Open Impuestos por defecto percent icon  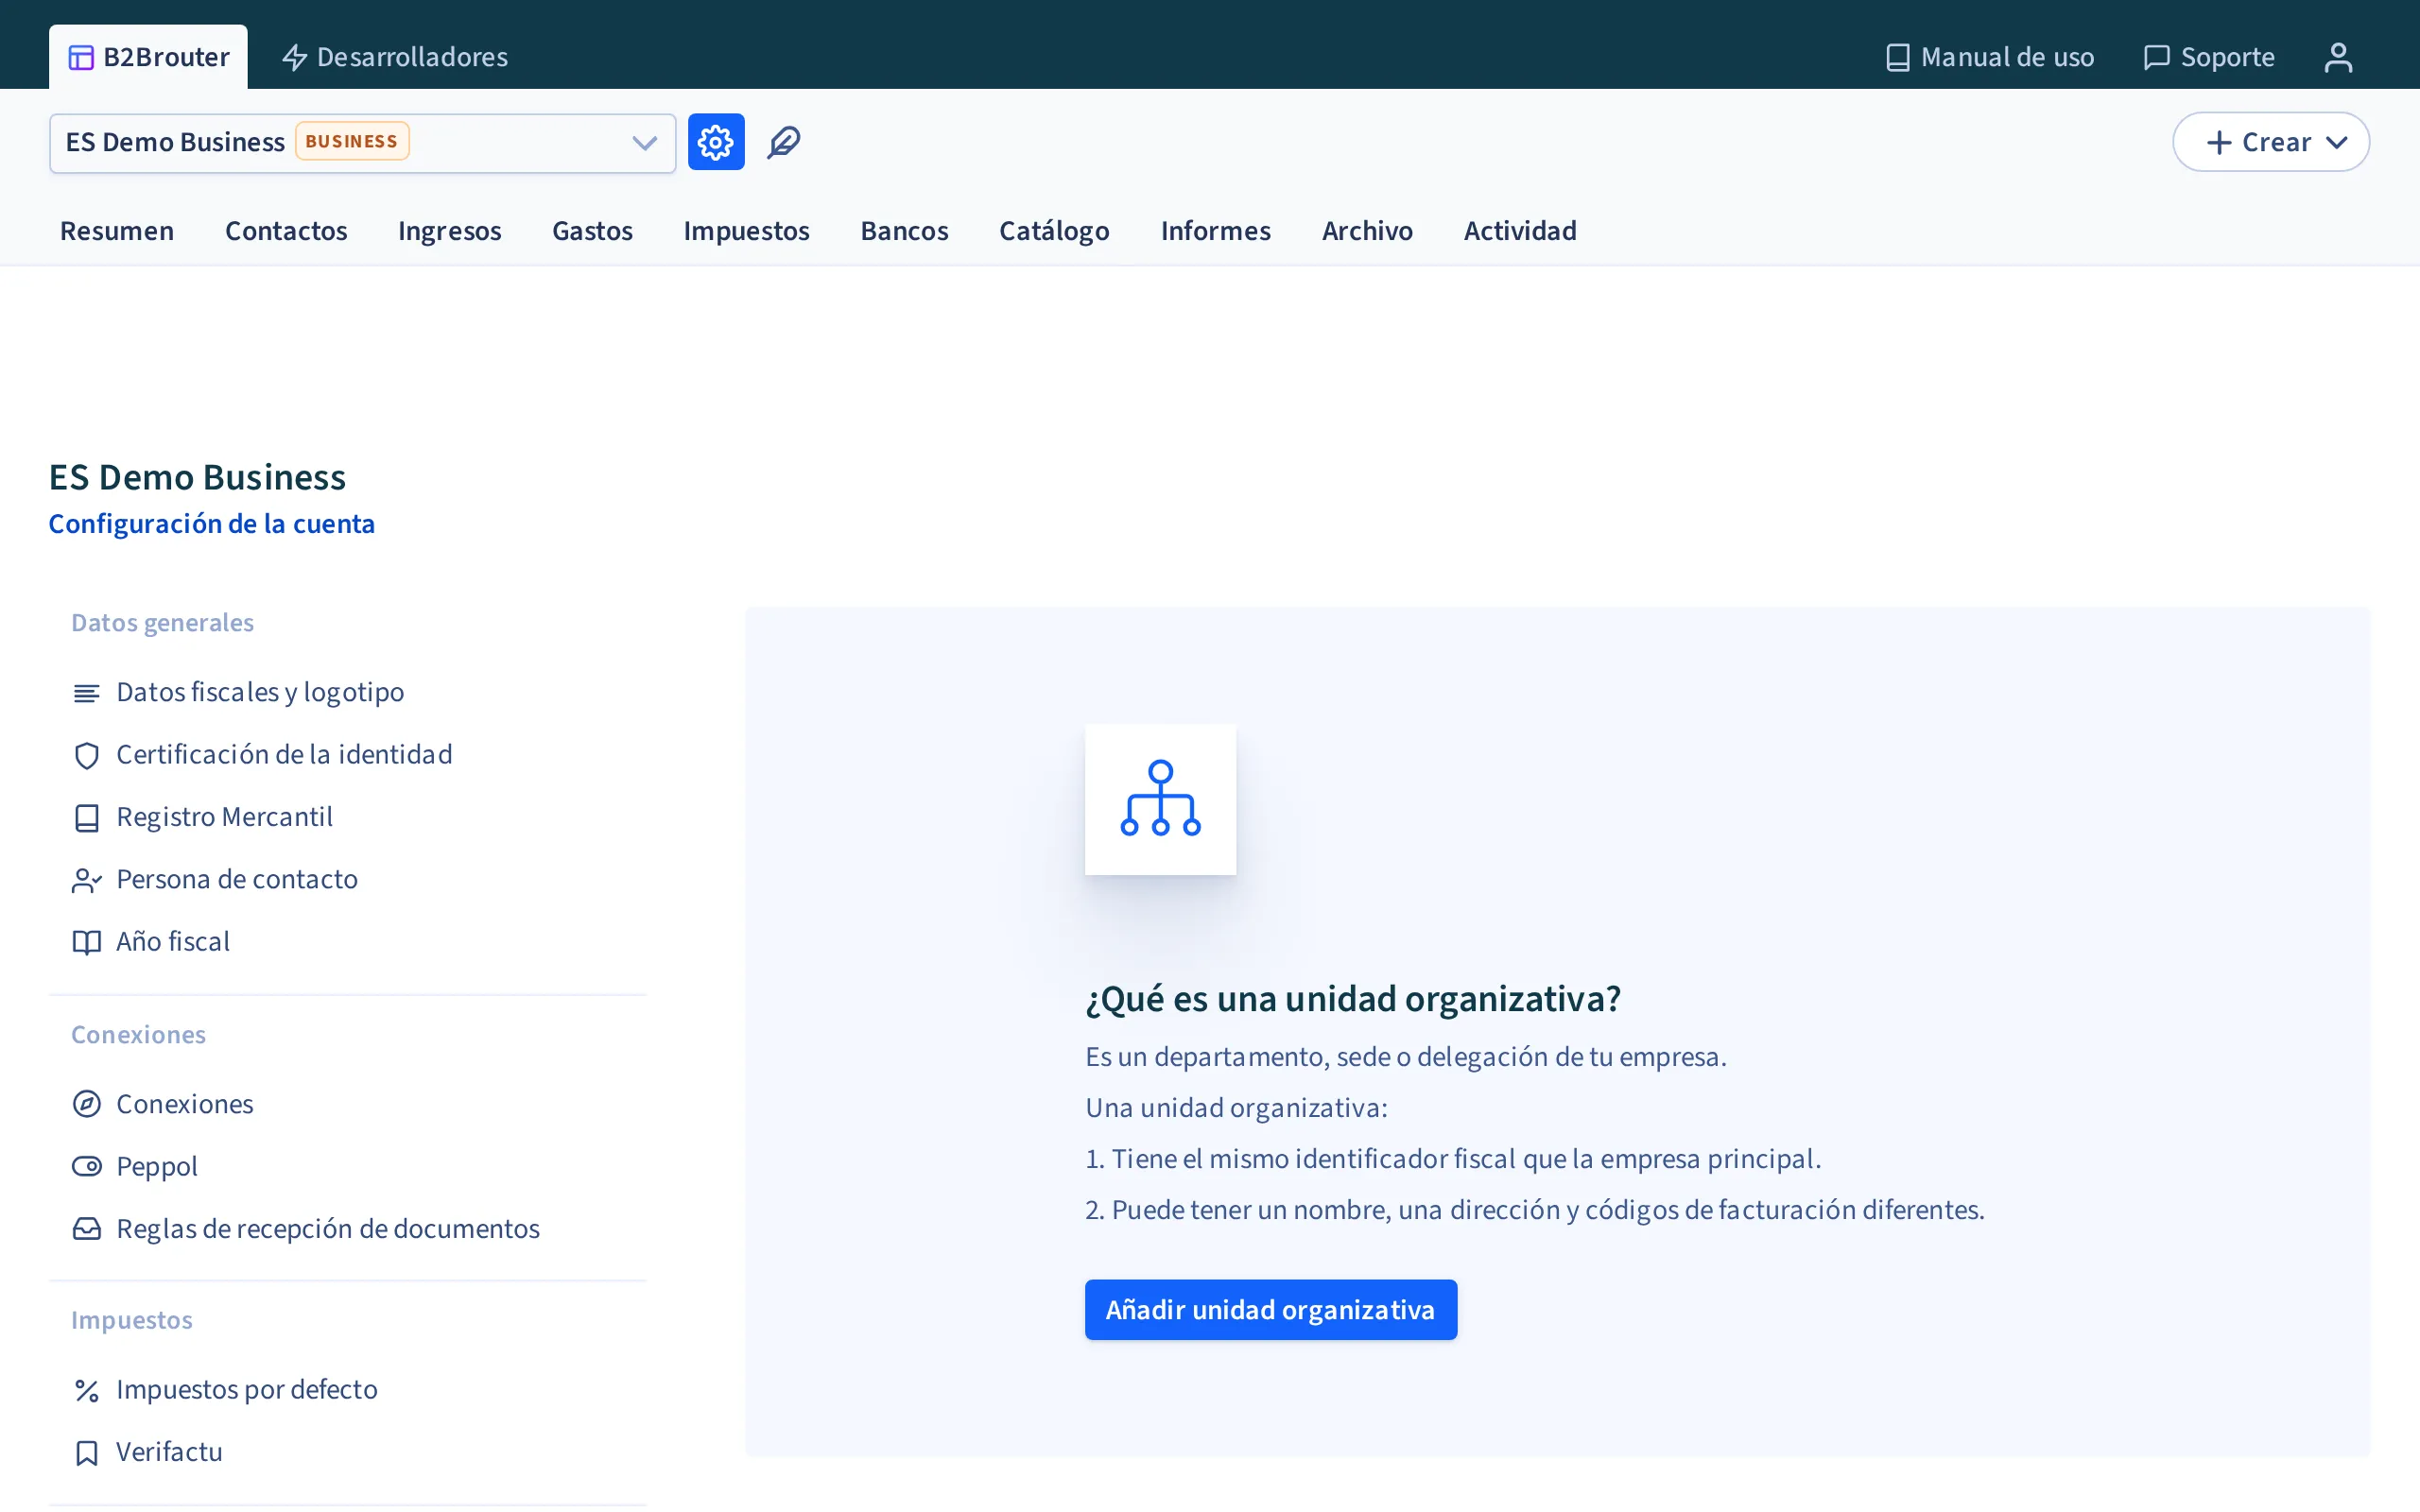87,1391
